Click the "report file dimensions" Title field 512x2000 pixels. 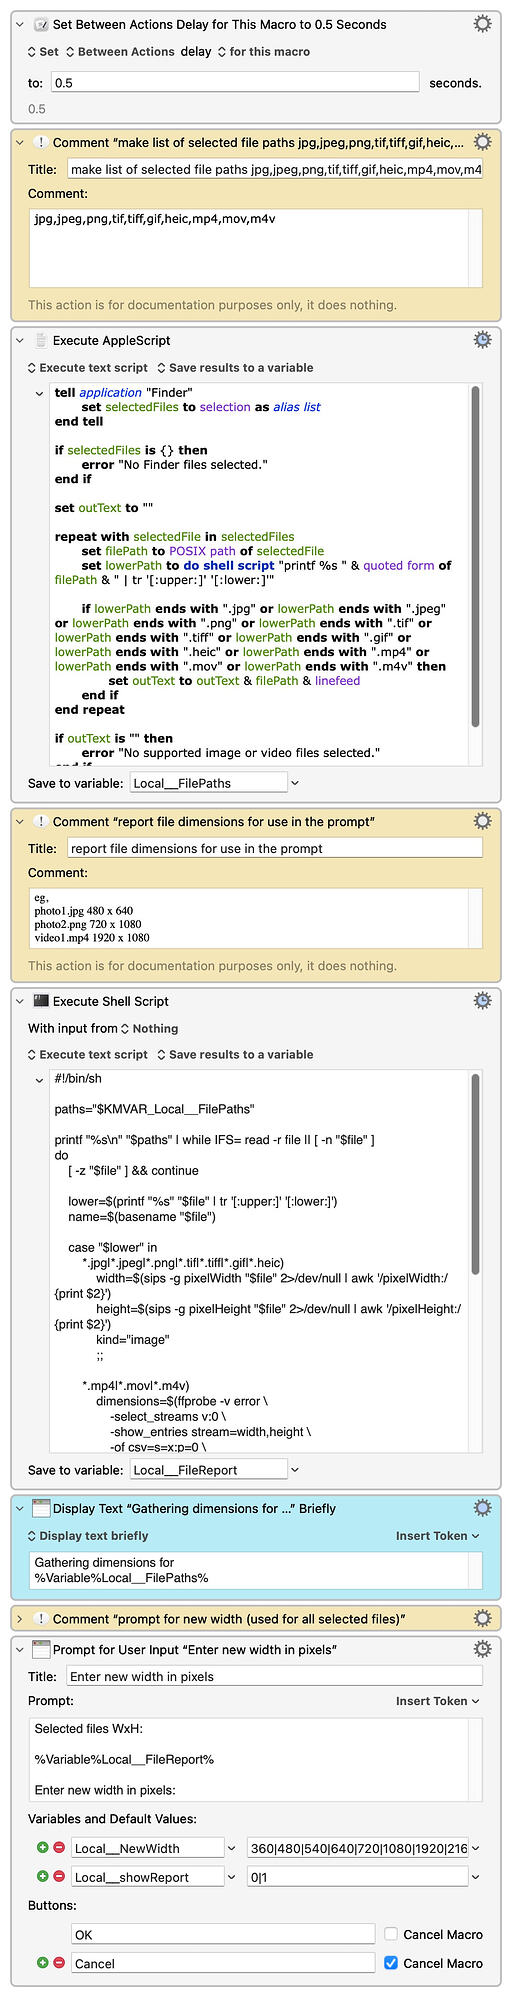coord(275,848)
